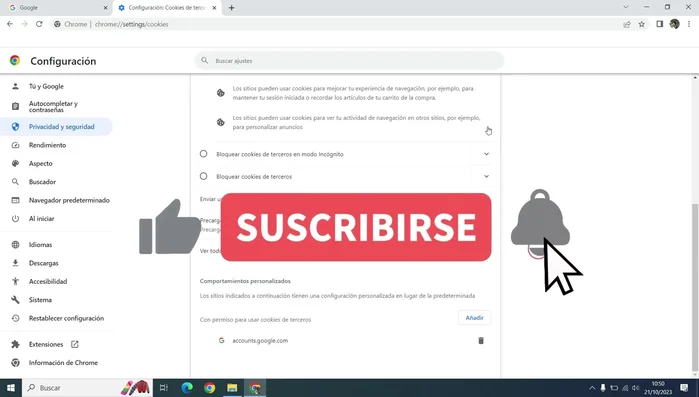Screen dimensions: 699x397
Task: Click the Accesibilidad person icon
Action: tap(15, 281)
